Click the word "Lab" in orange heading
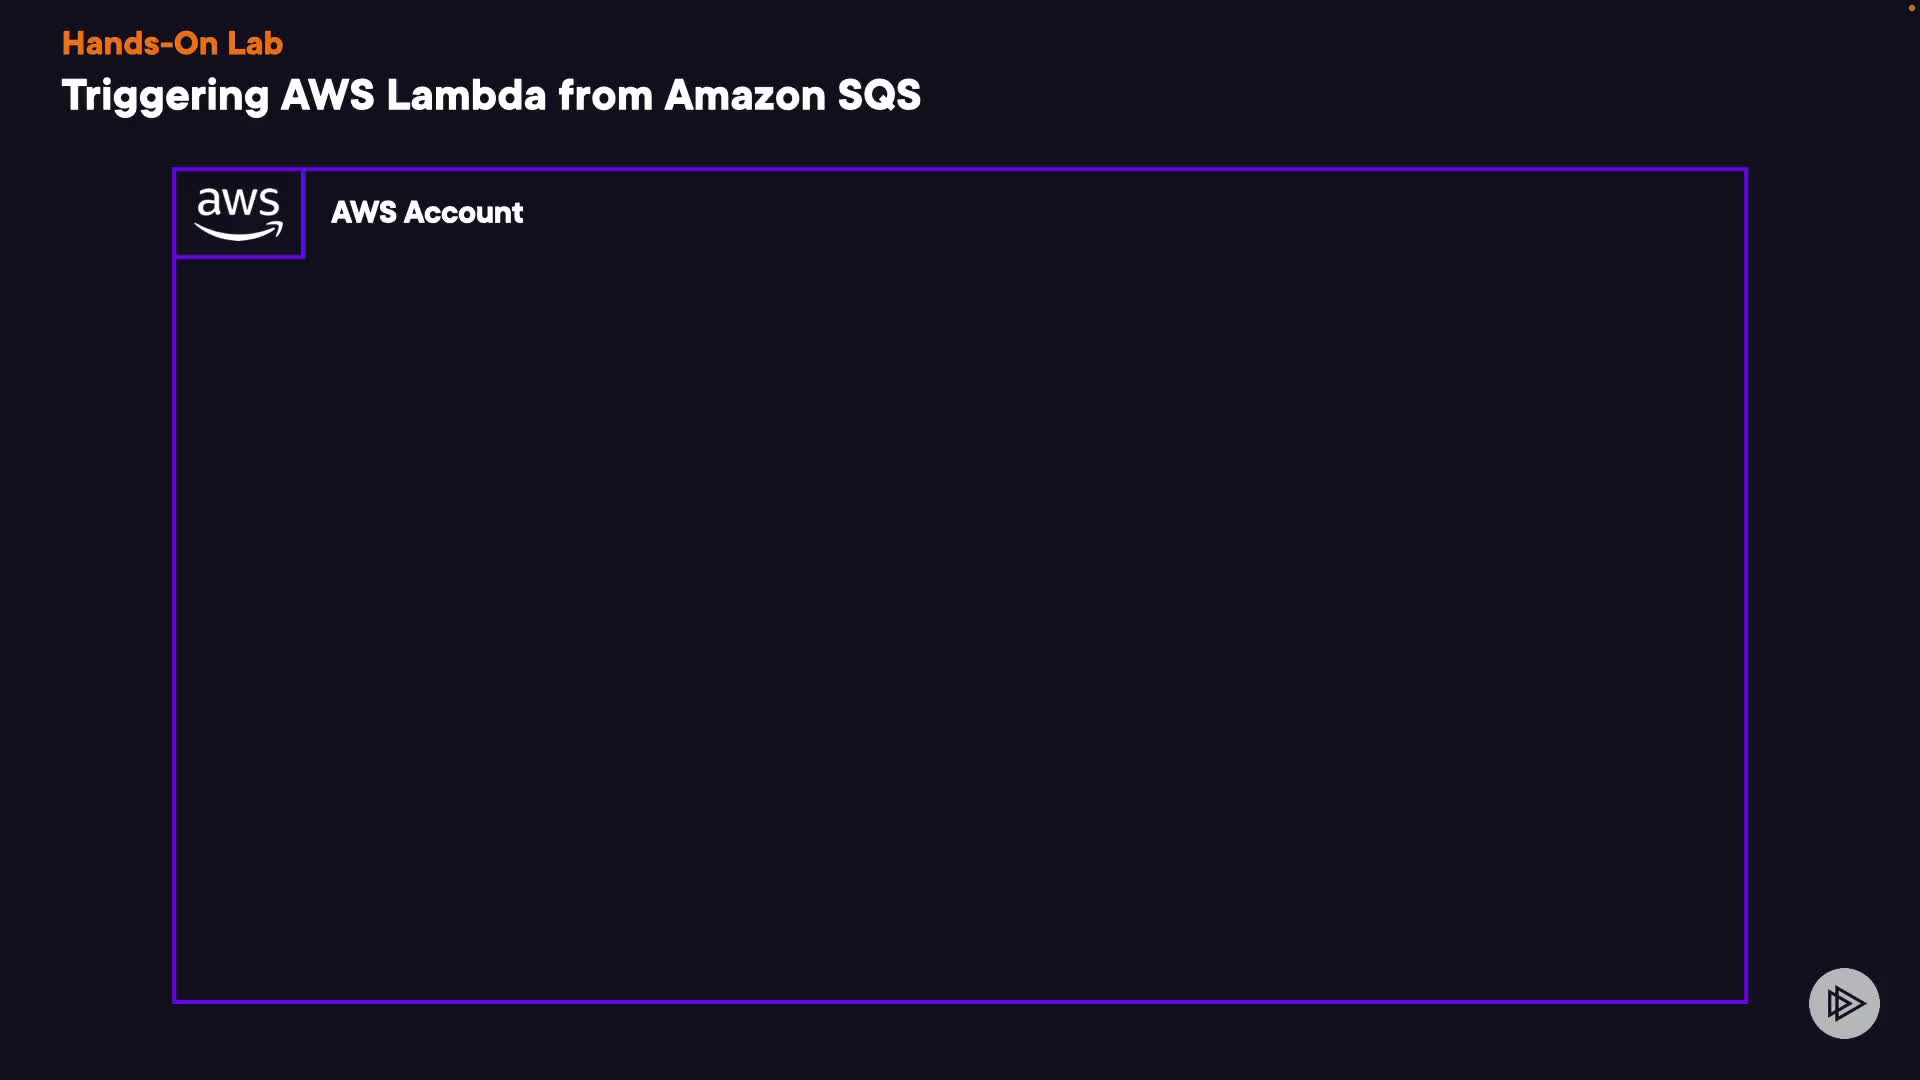Screen dimensions: 1920x1080 [255, 43]
